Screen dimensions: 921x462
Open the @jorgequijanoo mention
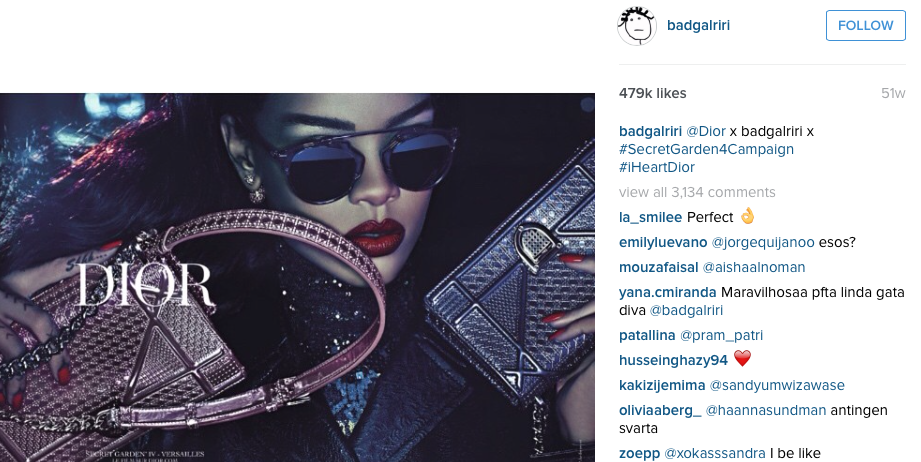point(763,242)
